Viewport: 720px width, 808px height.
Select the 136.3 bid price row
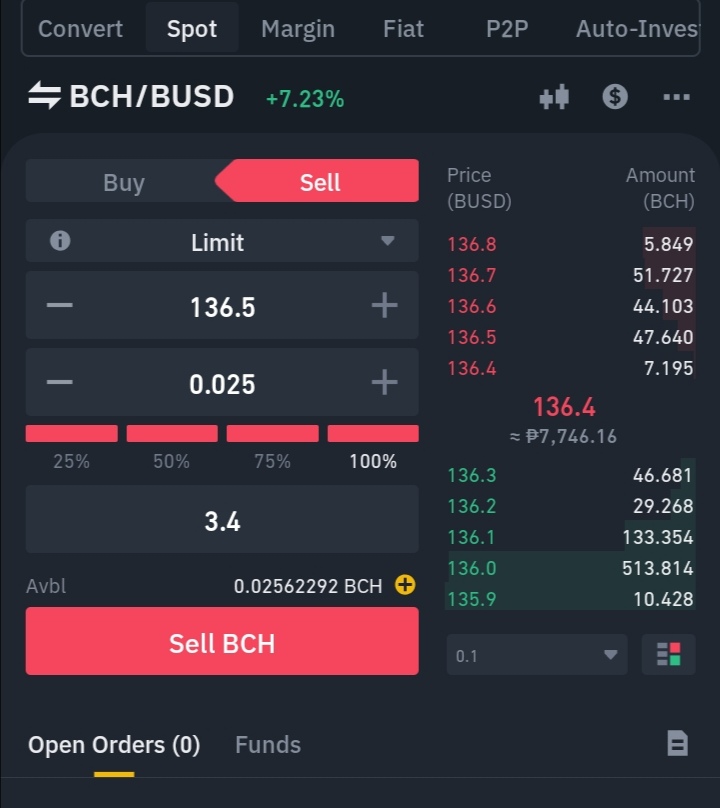point(570,475)
